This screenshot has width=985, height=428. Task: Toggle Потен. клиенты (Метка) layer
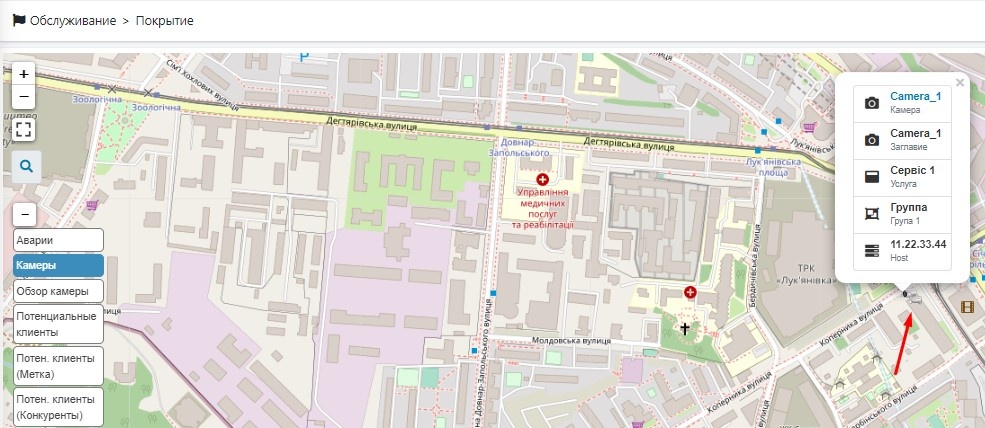click(x=58, y=366)
